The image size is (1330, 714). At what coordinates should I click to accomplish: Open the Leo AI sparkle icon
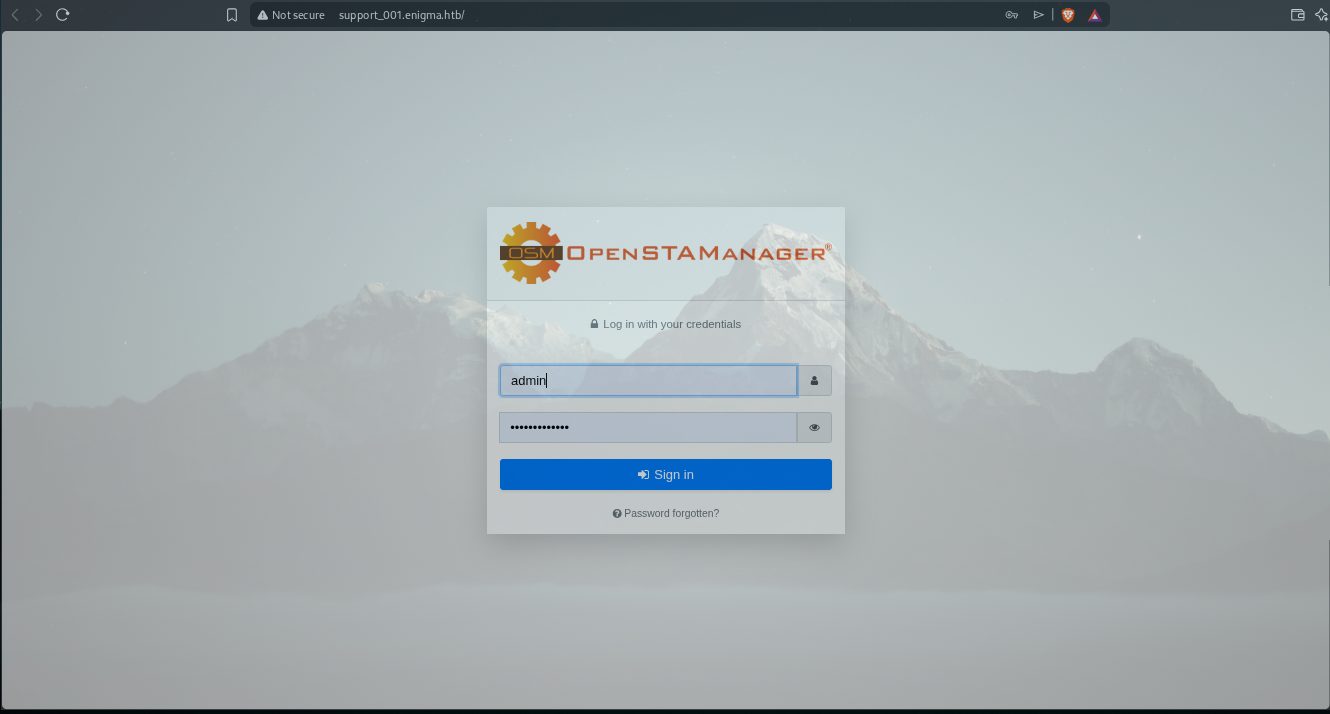[1322, 15]
